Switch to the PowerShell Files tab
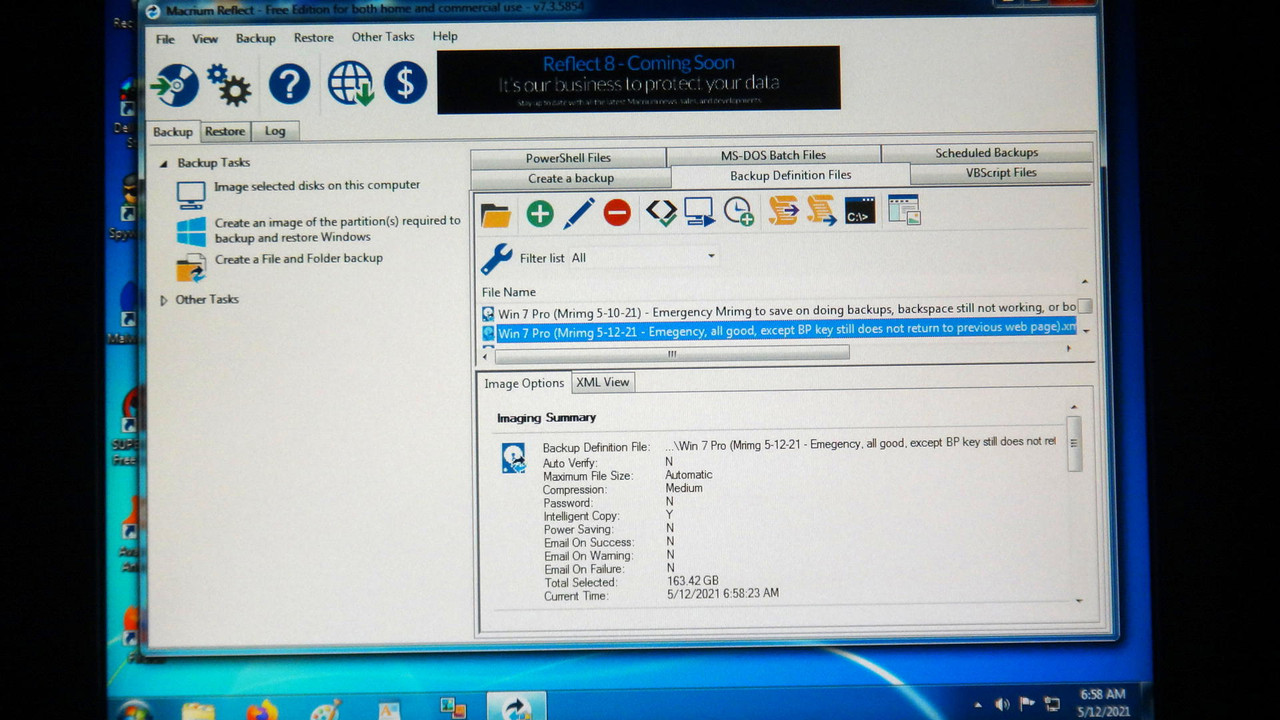This screenshot has width=1280, height=720. tap(568, 158)
